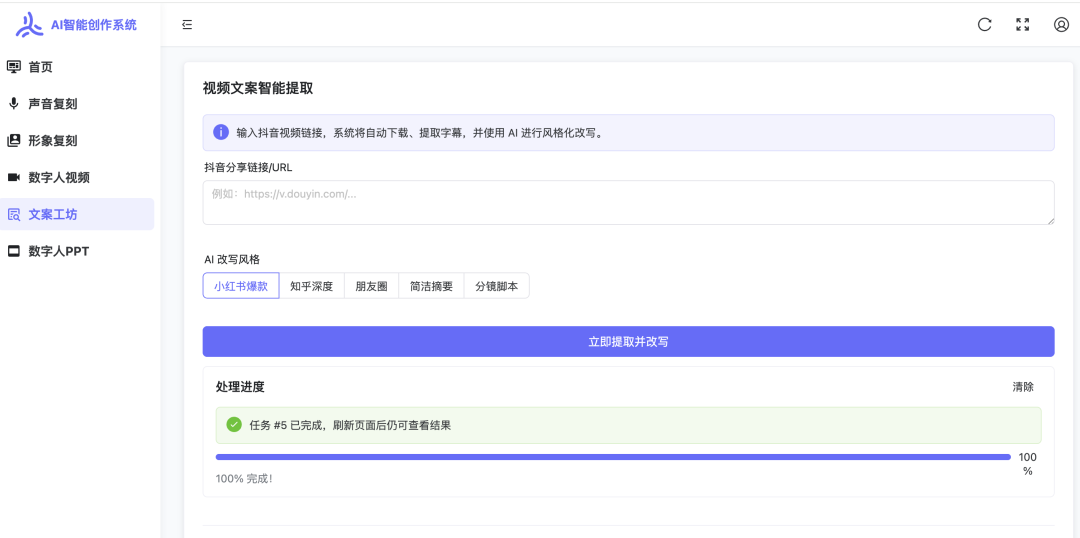Select the 文案工坊 menu item
The width and height of the screenshot is (1080, 538).
(77, 214)
